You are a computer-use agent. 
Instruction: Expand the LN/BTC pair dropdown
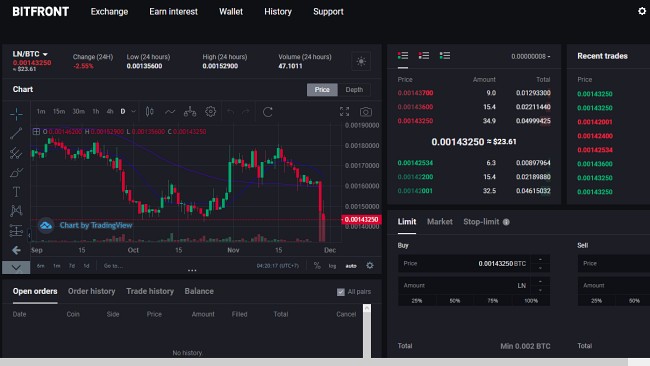point(45,54)
